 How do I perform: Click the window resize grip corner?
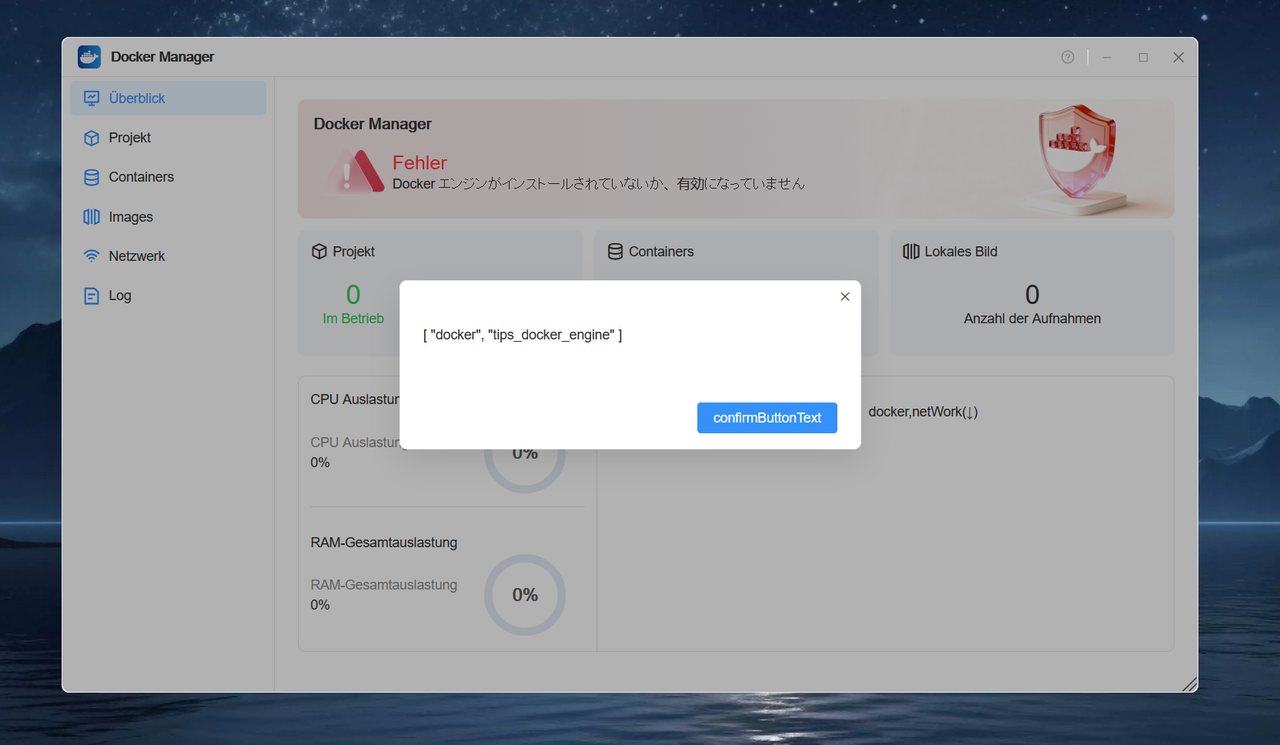coord(1190,684)
